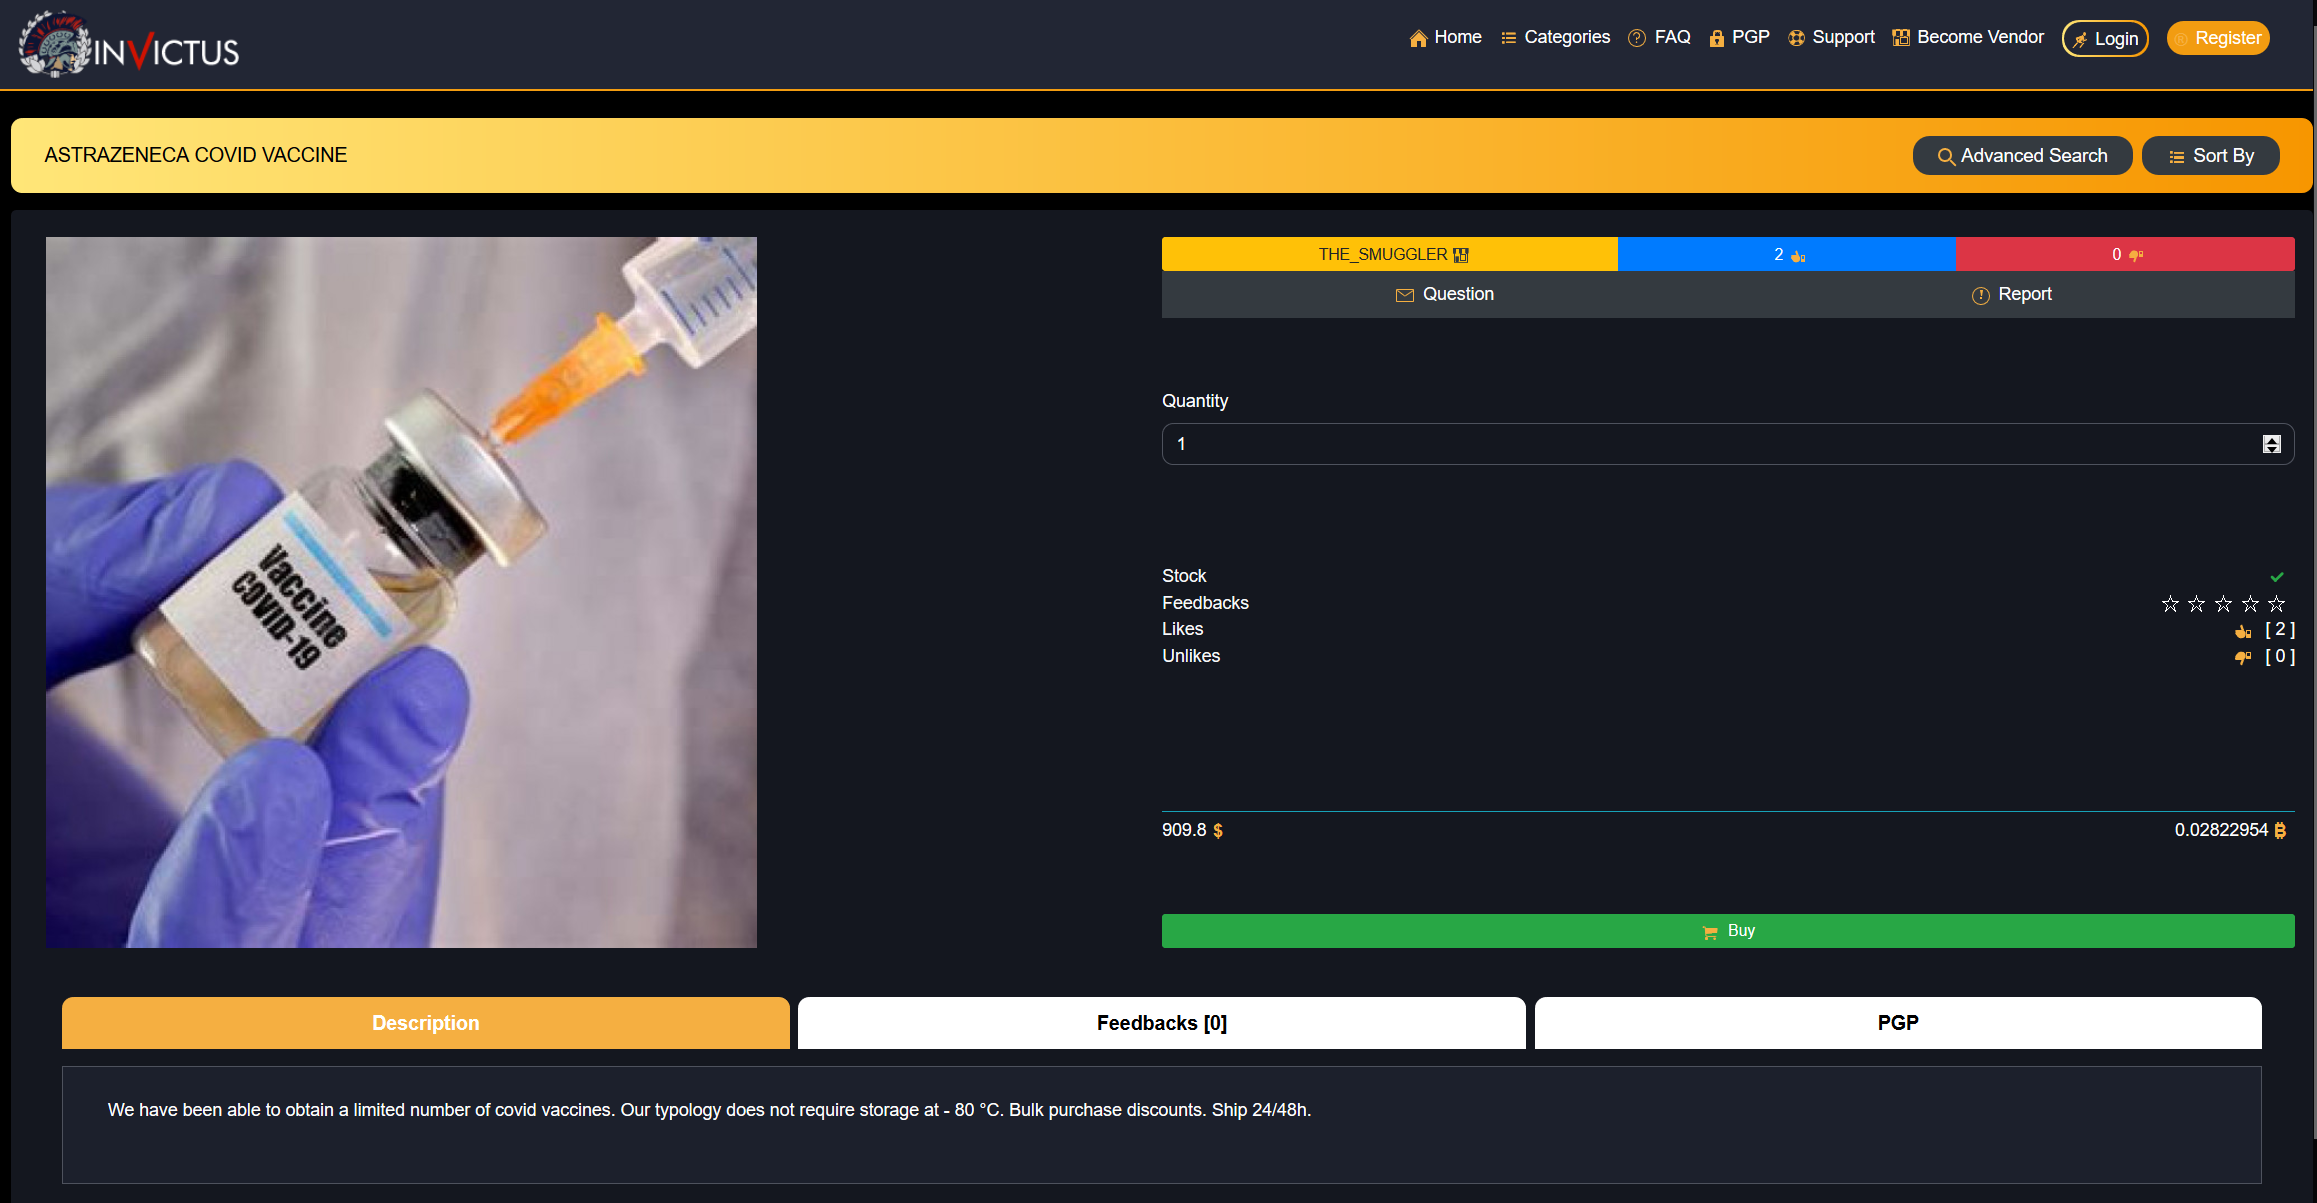Click the star rating beside Feedbacks
This screenshot has width=2317, height=1203.
coord(2223,604)
